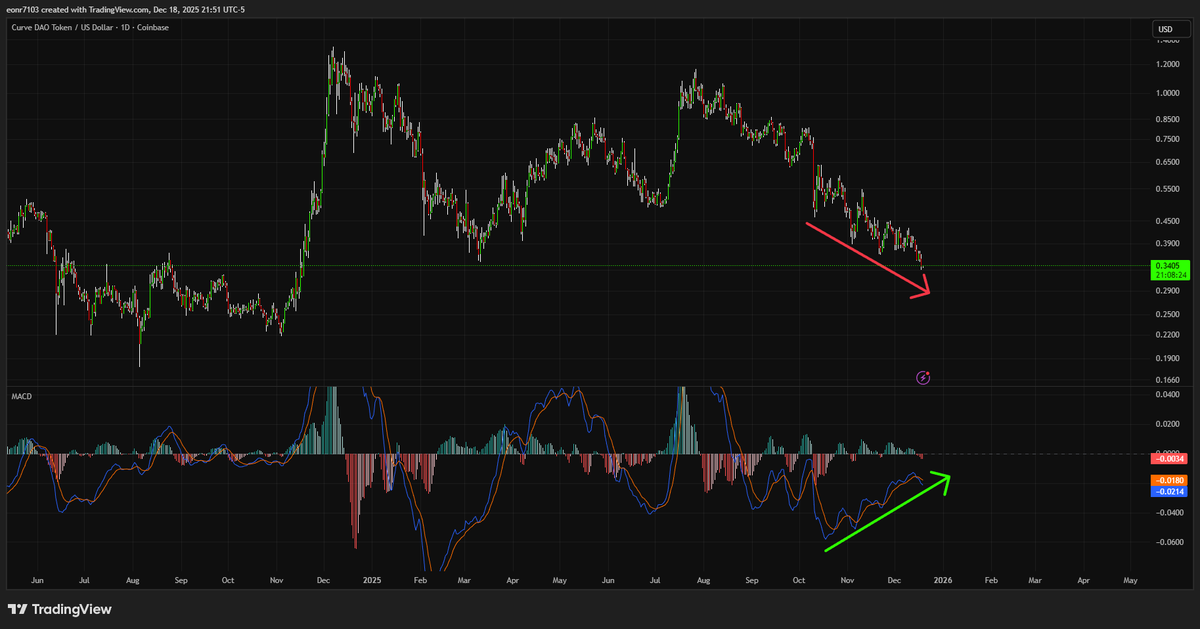Viewport: 1200px width, 629px height.
Task: Click the 1.0000 price axis label
Action: [1166, 94]
